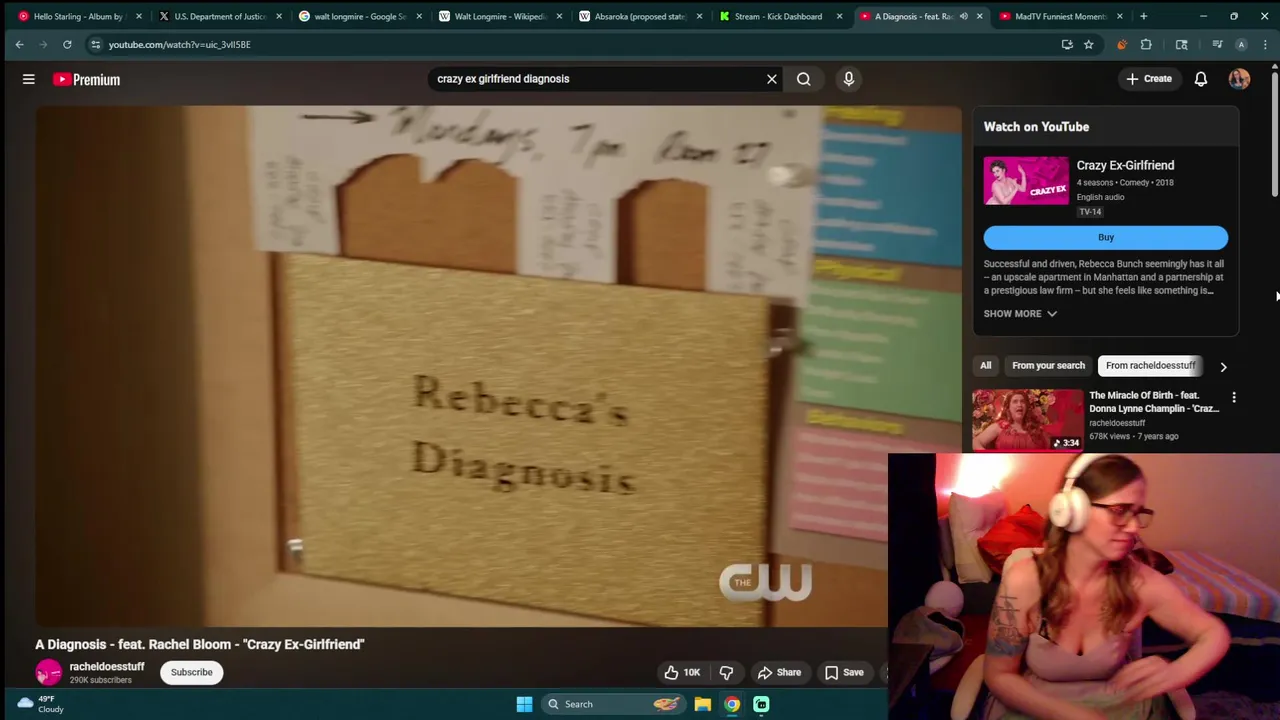Close the Hello Starling tab

(139, 16)
